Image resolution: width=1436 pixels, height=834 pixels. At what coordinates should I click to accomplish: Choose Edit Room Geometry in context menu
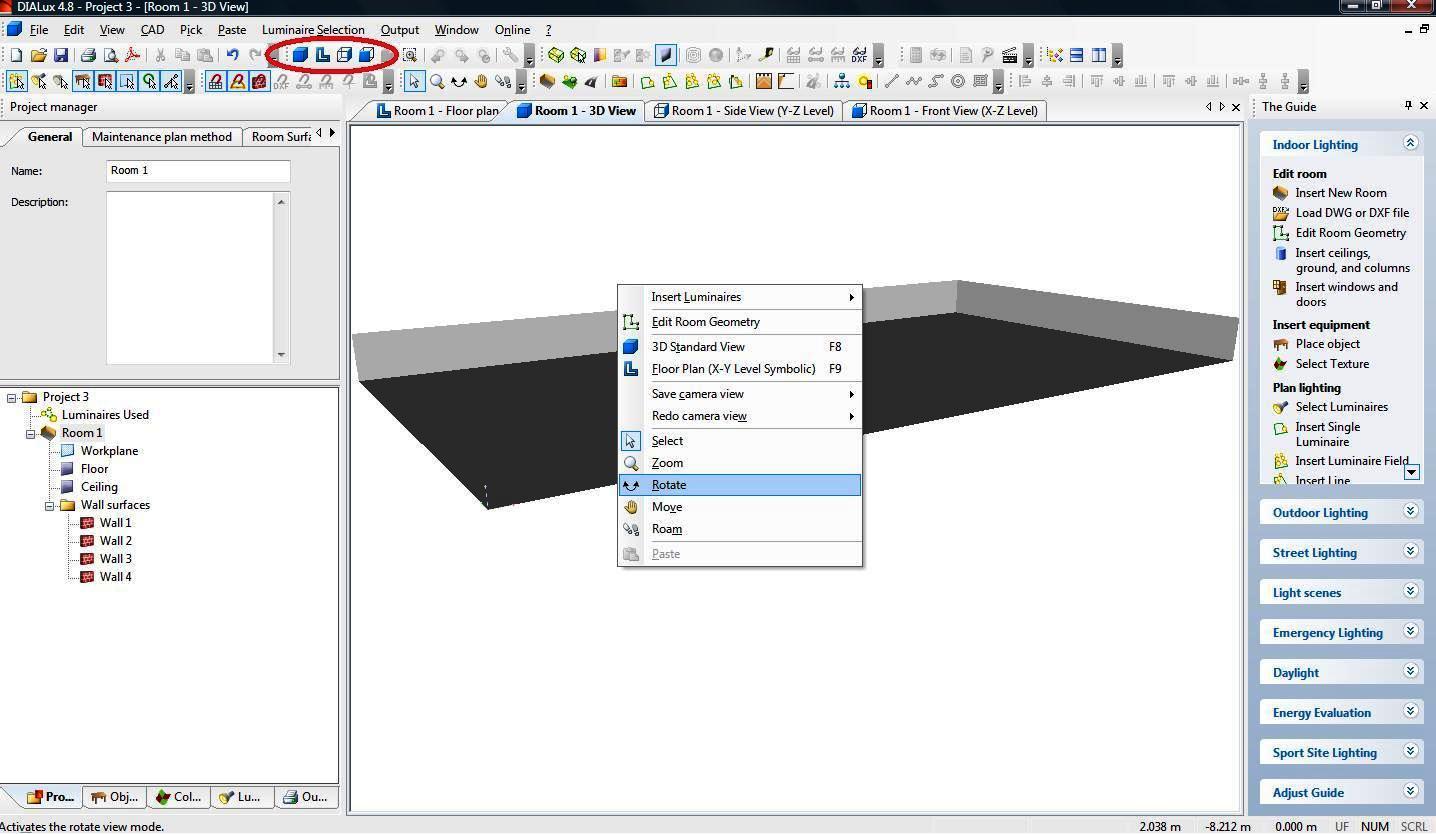click(x=740, y=322)
